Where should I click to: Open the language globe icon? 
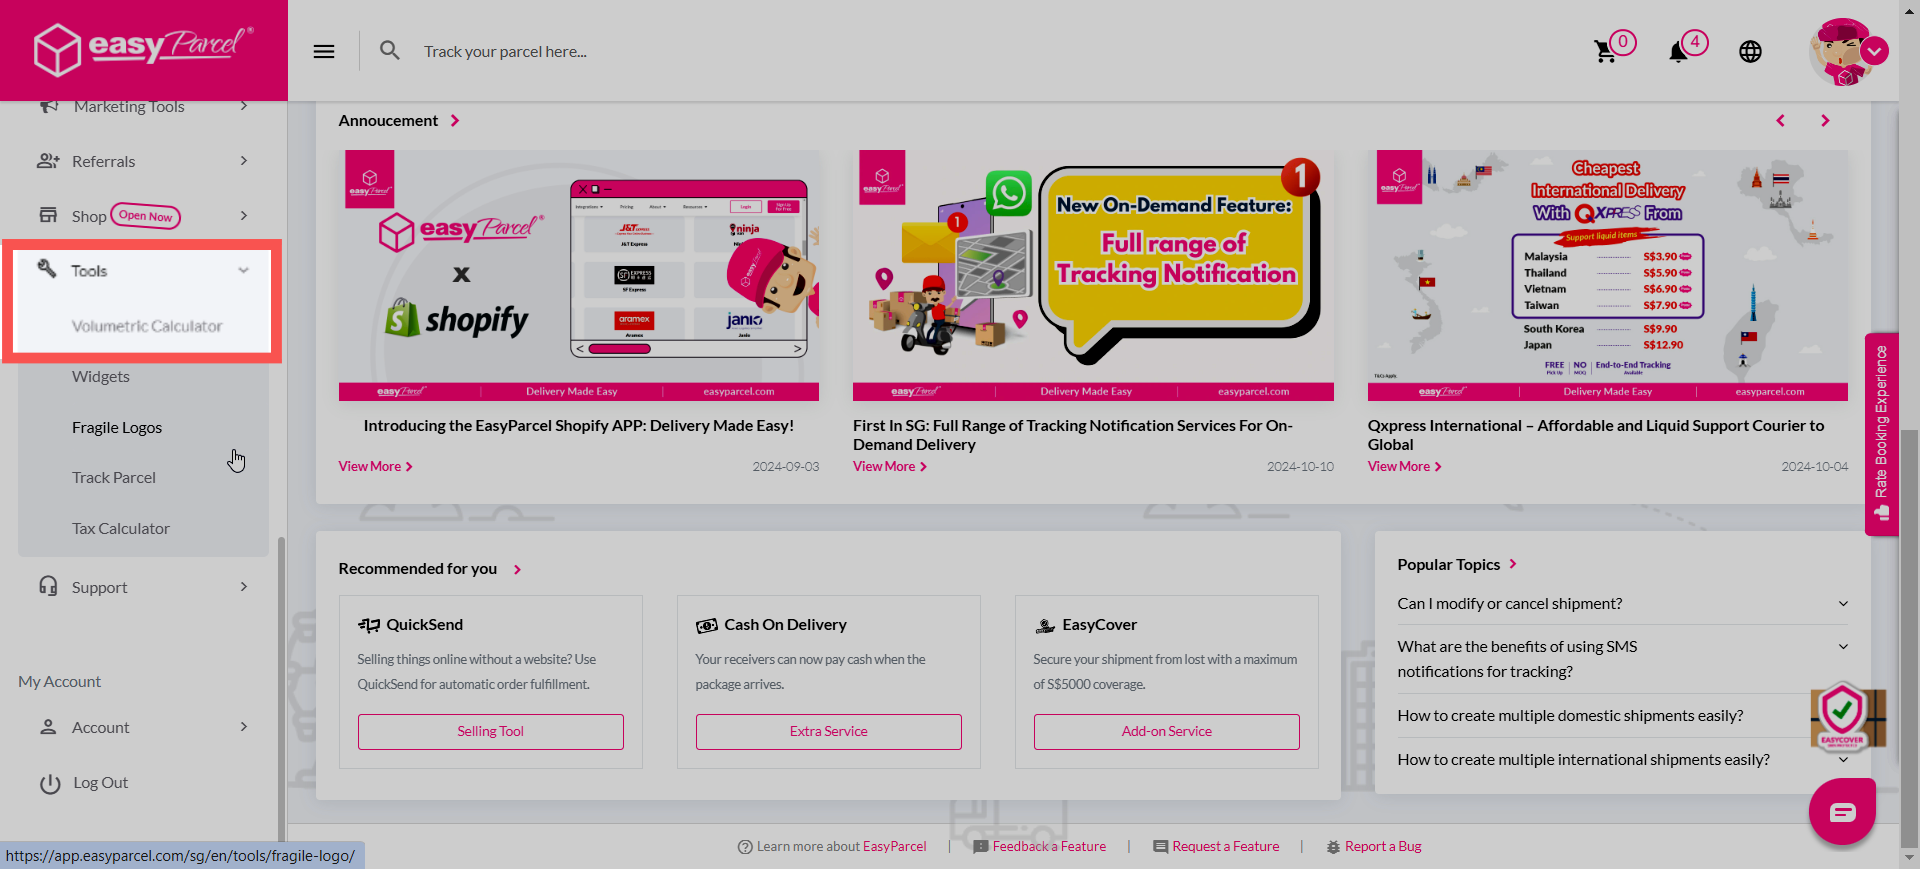[x=1750, y=52]
